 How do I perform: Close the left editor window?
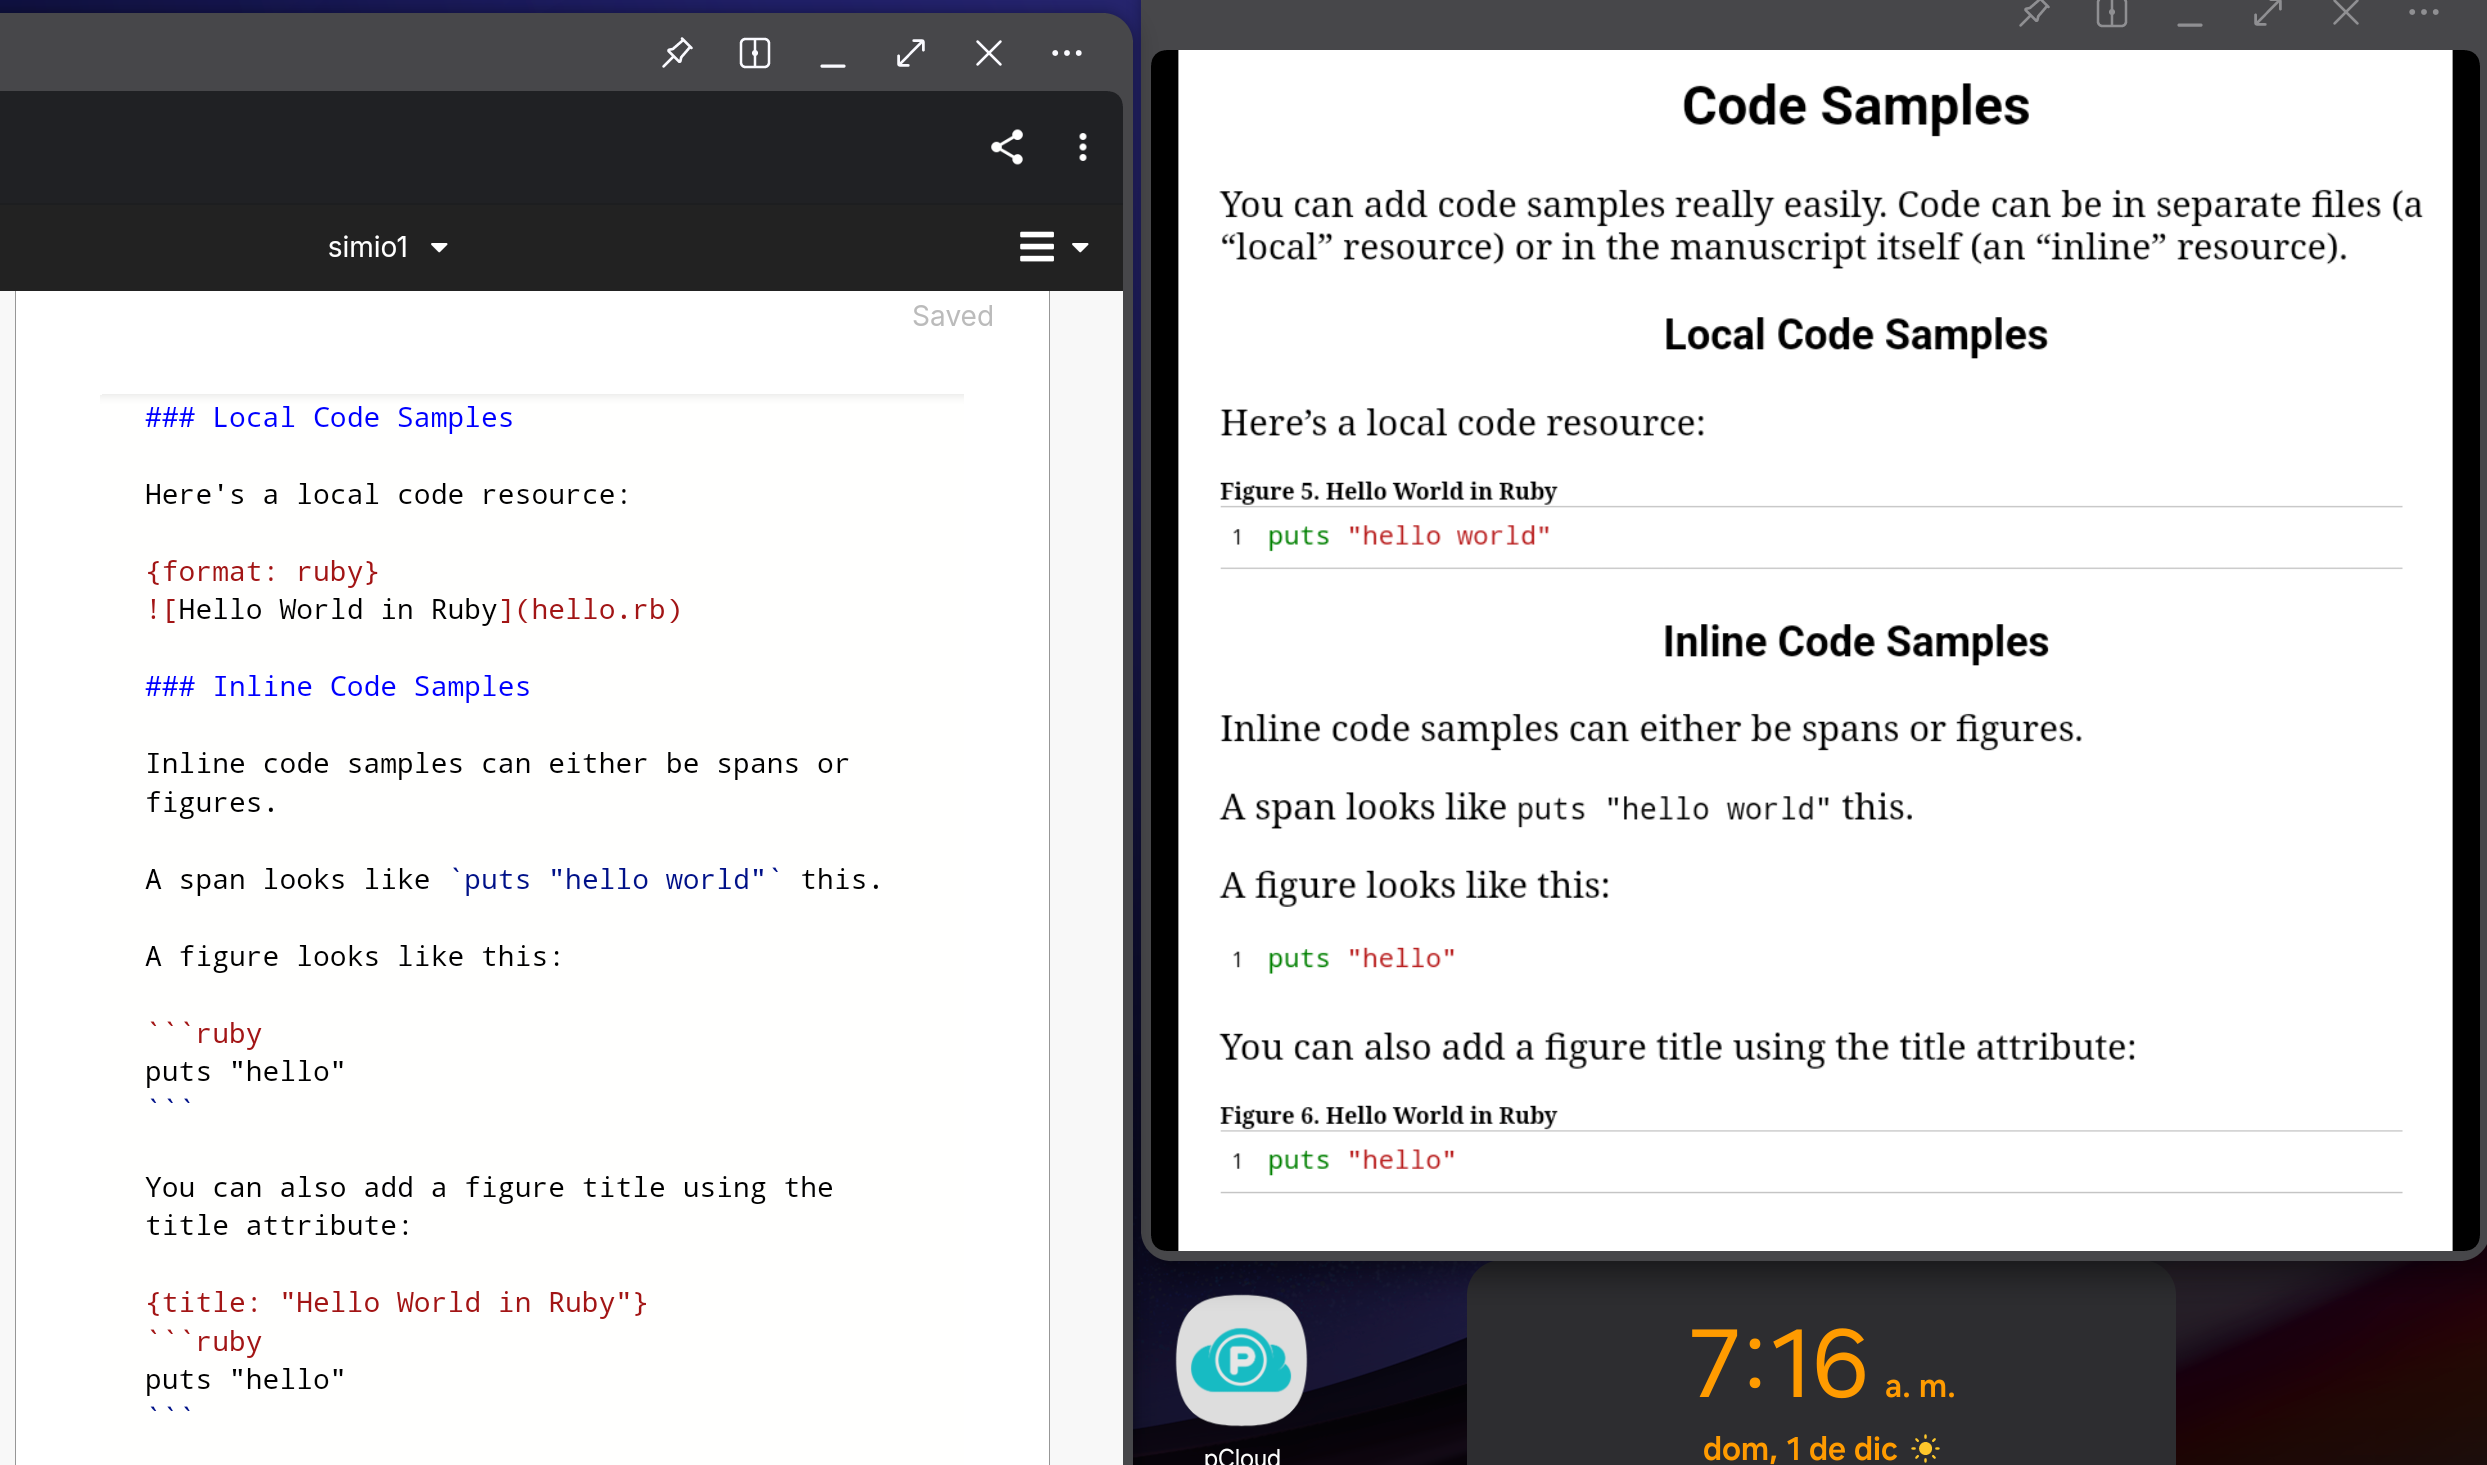coord(988,53)
